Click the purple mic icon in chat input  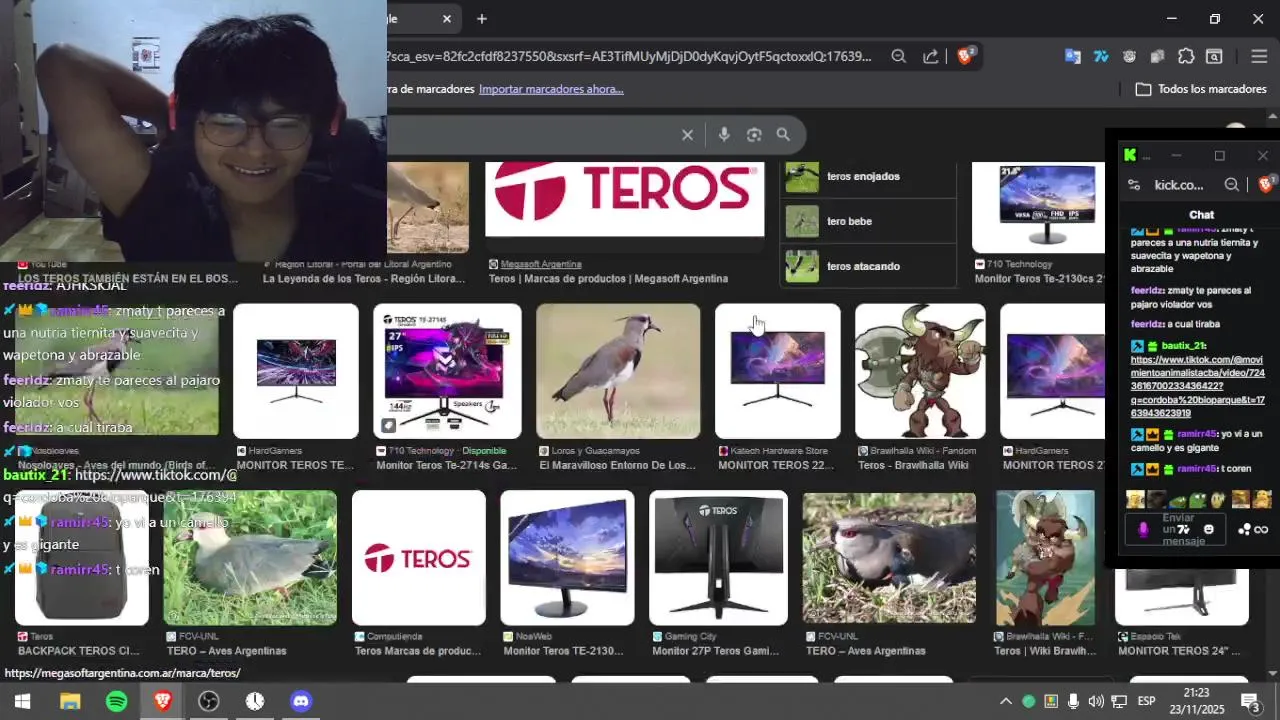point(1143,529)
